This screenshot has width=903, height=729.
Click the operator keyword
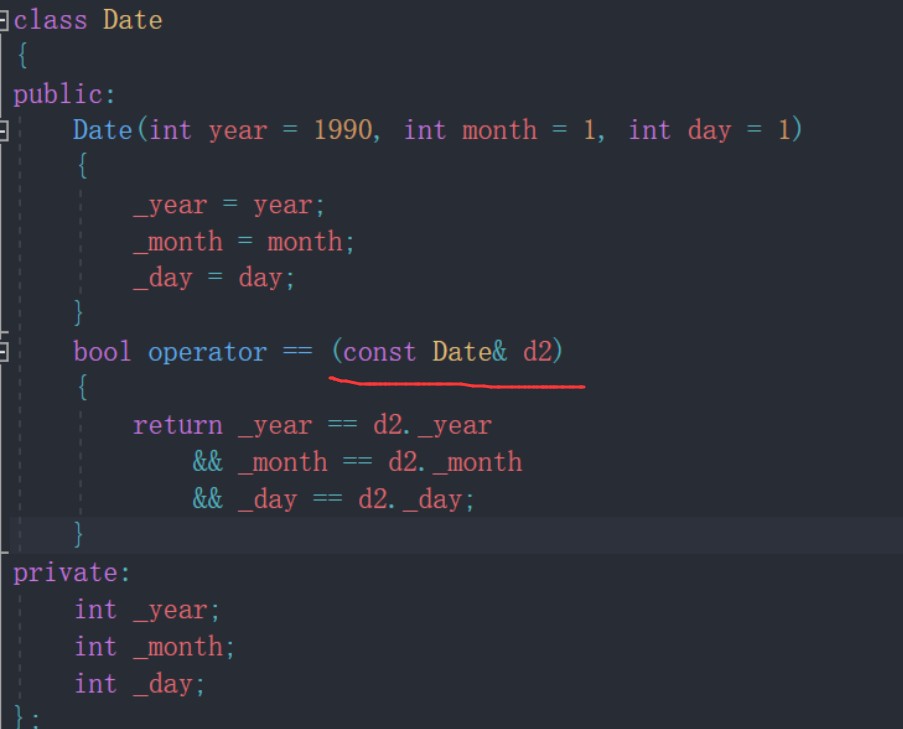pos(207,352)
